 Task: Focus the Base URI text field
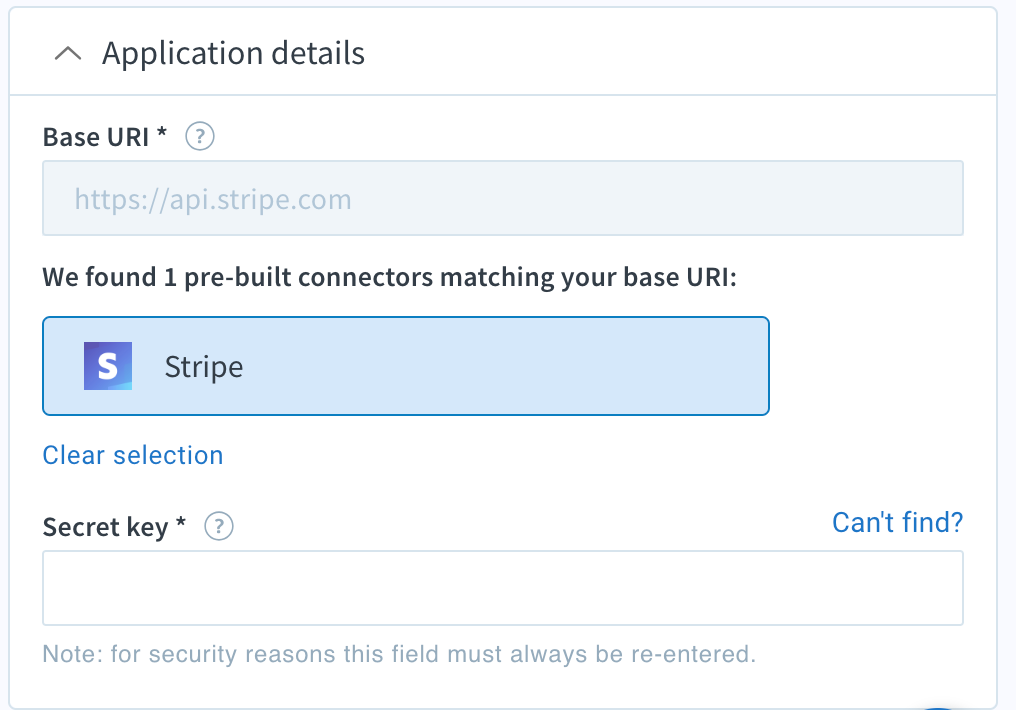pos(502,198)
